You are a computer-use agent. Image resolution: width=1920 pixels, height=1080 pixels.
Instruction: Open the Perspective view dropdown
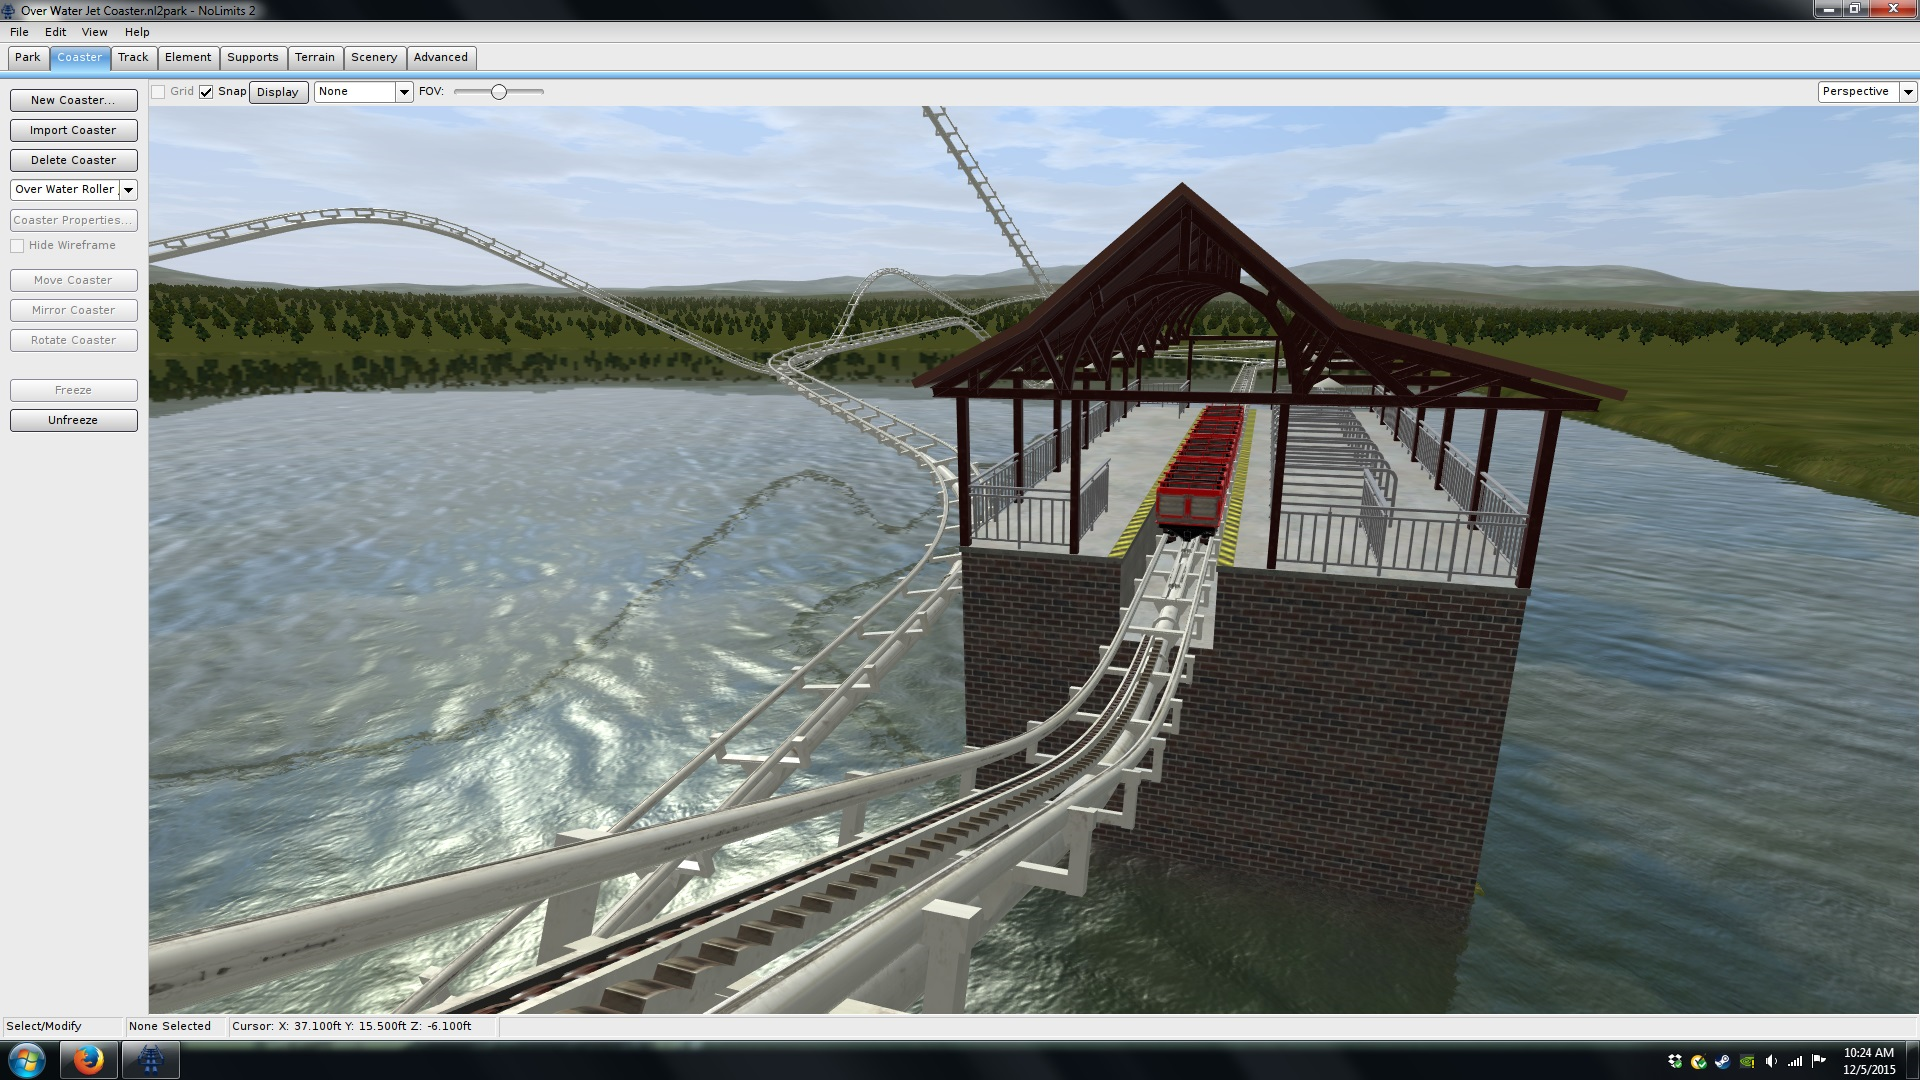tap(1907, 92)
